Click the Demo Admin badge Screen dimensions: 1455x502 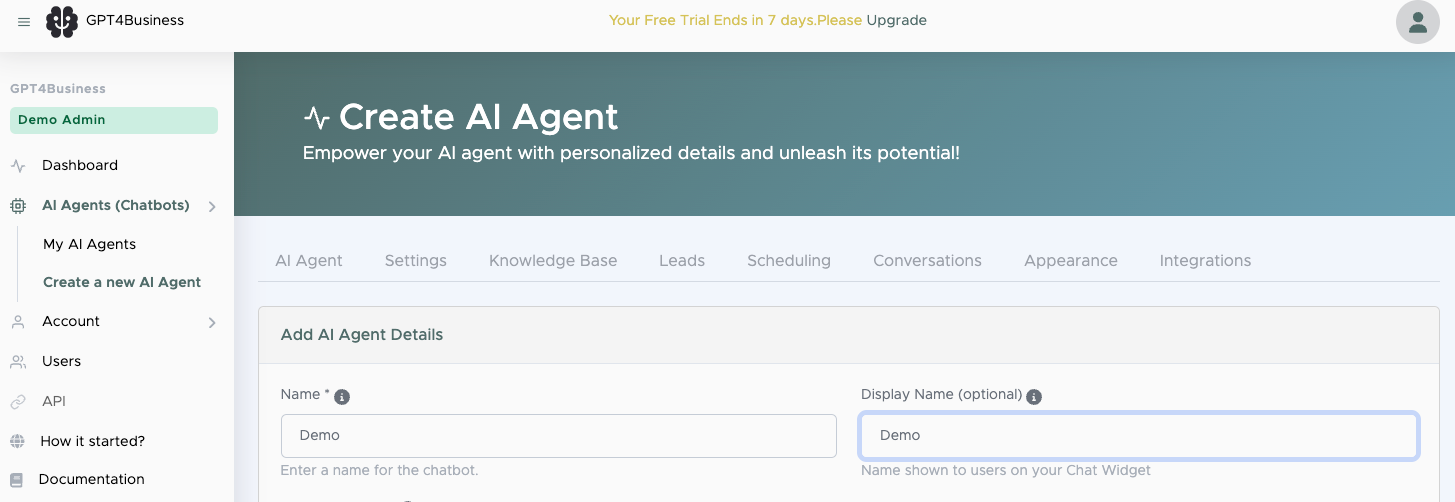(x=114, y=120)
